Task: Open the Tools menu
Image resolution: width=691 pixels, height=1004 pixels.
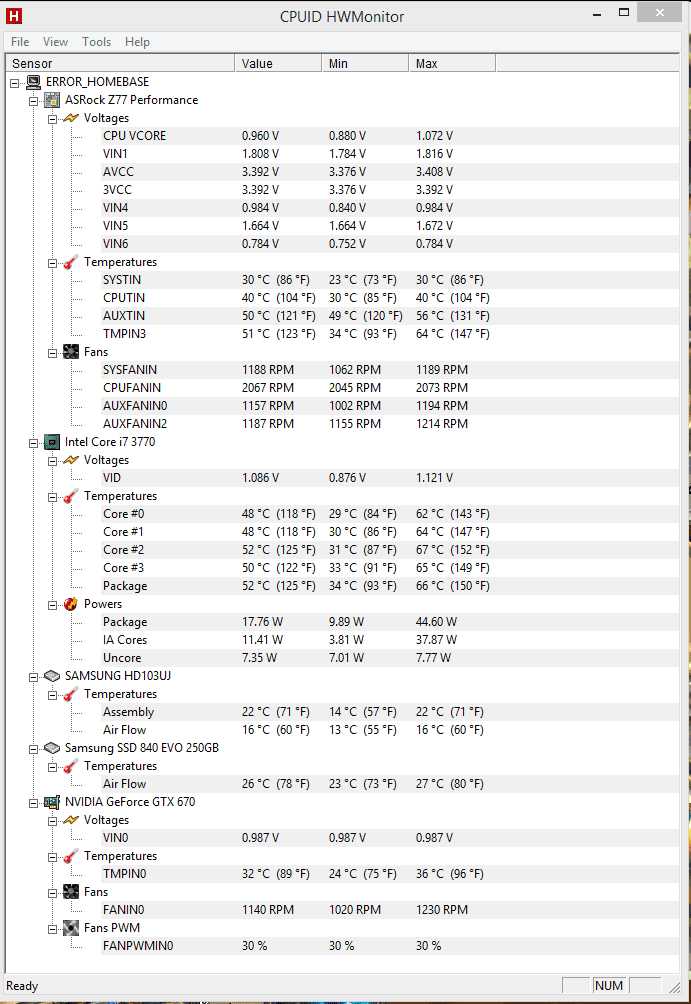Action: point(96,42)
